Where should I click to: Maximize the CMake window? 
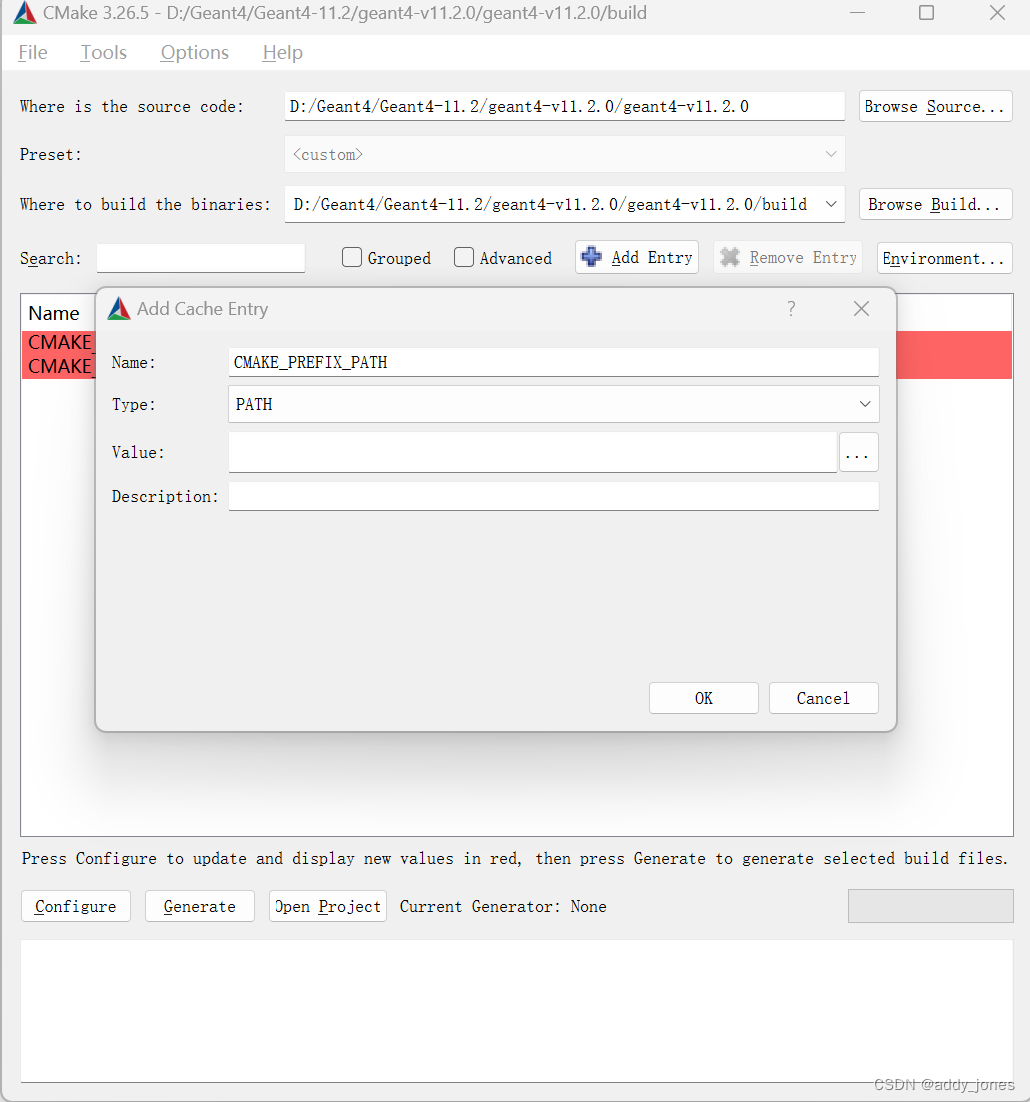(x=927, y=13)
